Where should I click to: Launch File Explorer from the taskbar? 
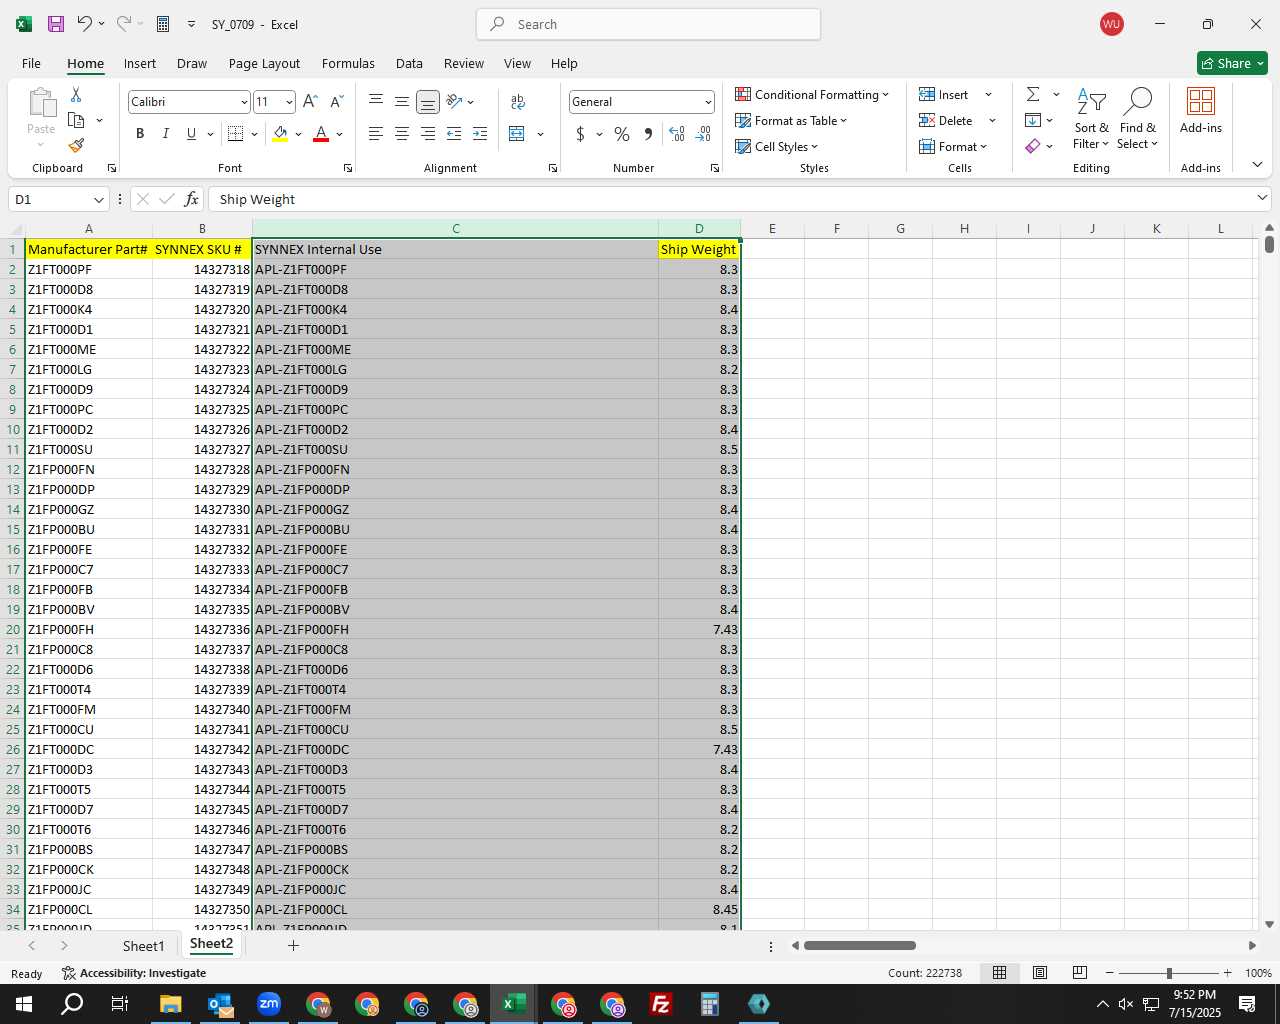pos(170,1004)
